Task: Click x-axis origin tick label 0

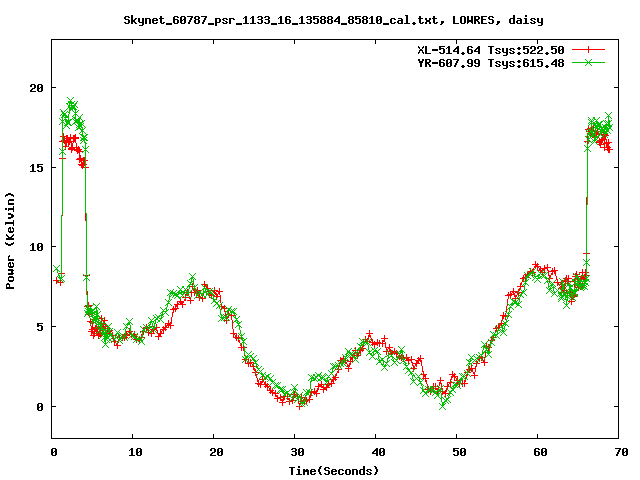Action: 54,452
